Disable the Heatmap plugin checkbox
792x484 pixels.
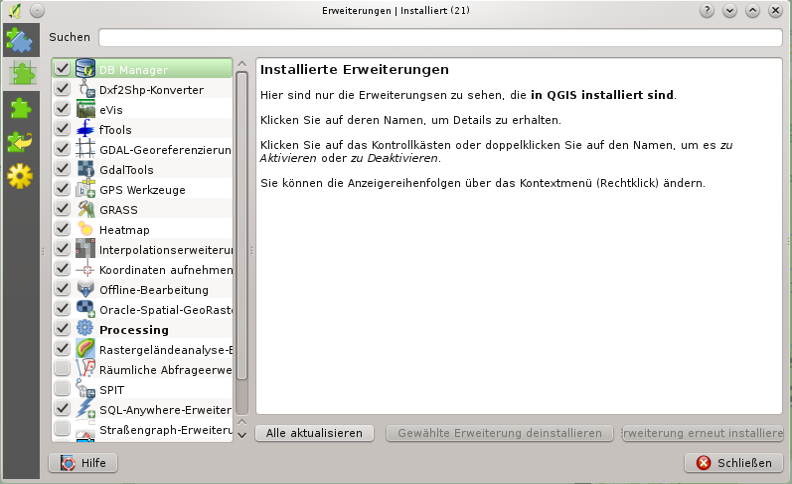62,228
